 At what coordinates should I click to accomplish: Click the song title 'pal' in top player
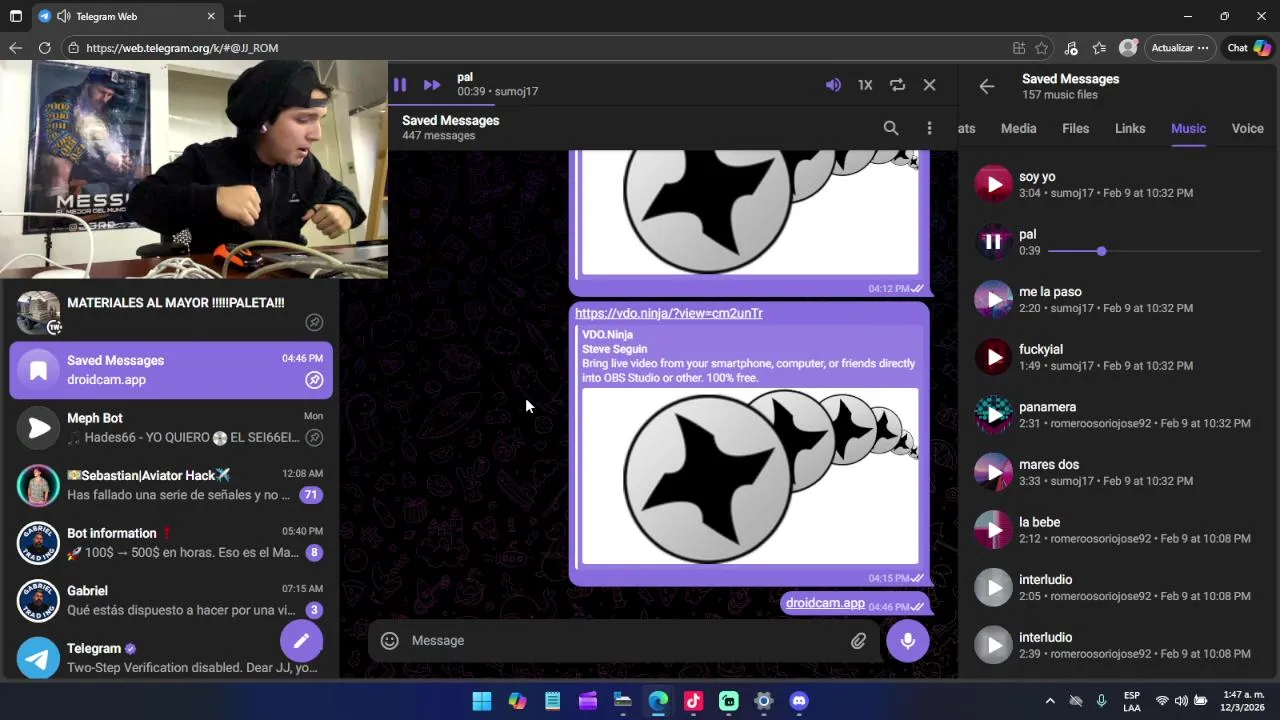coord(465,77)
